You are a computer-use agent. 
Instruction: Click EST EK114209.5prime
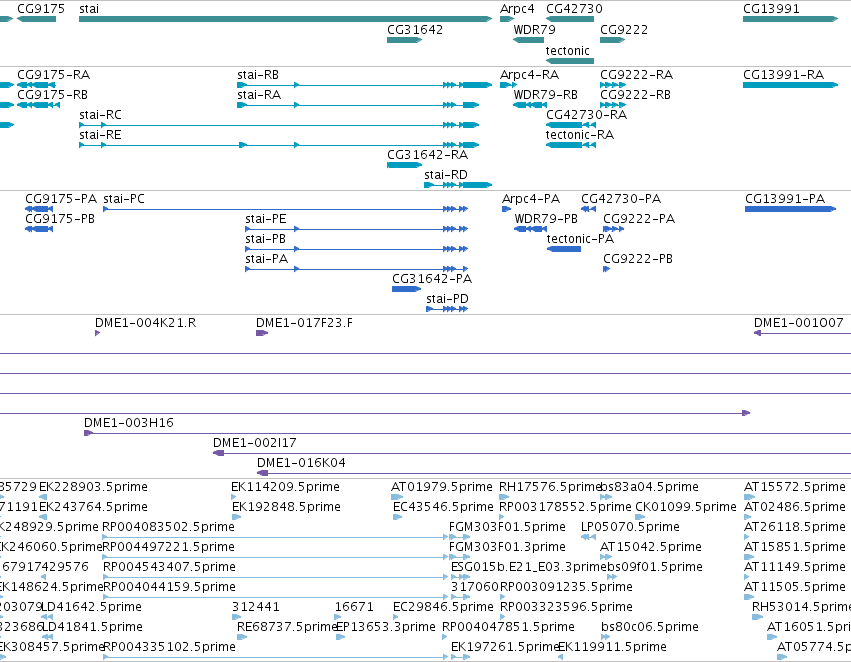pyautogui.click(x=285, y=487)
